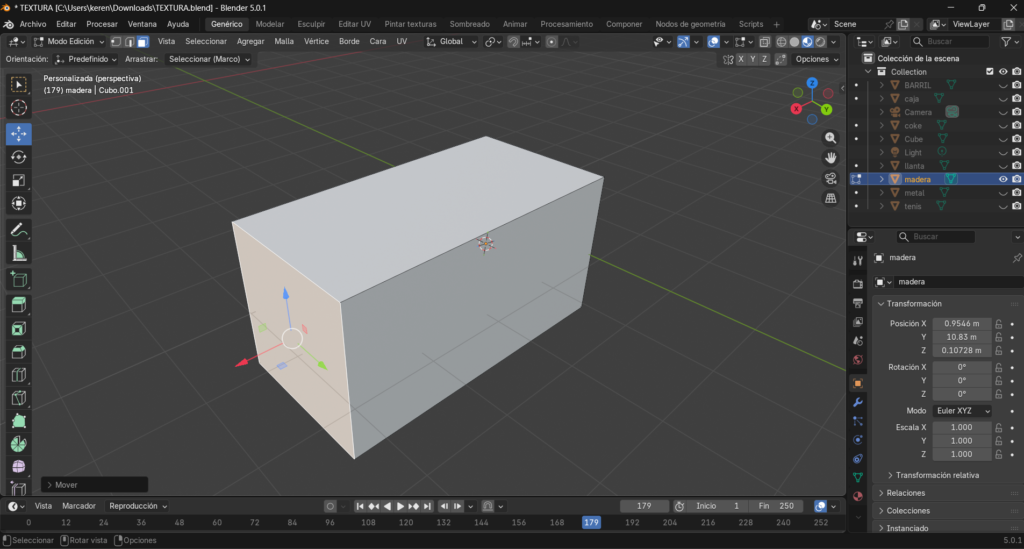Choose the Transform tool
The image size is (1024, 549).
18,204
